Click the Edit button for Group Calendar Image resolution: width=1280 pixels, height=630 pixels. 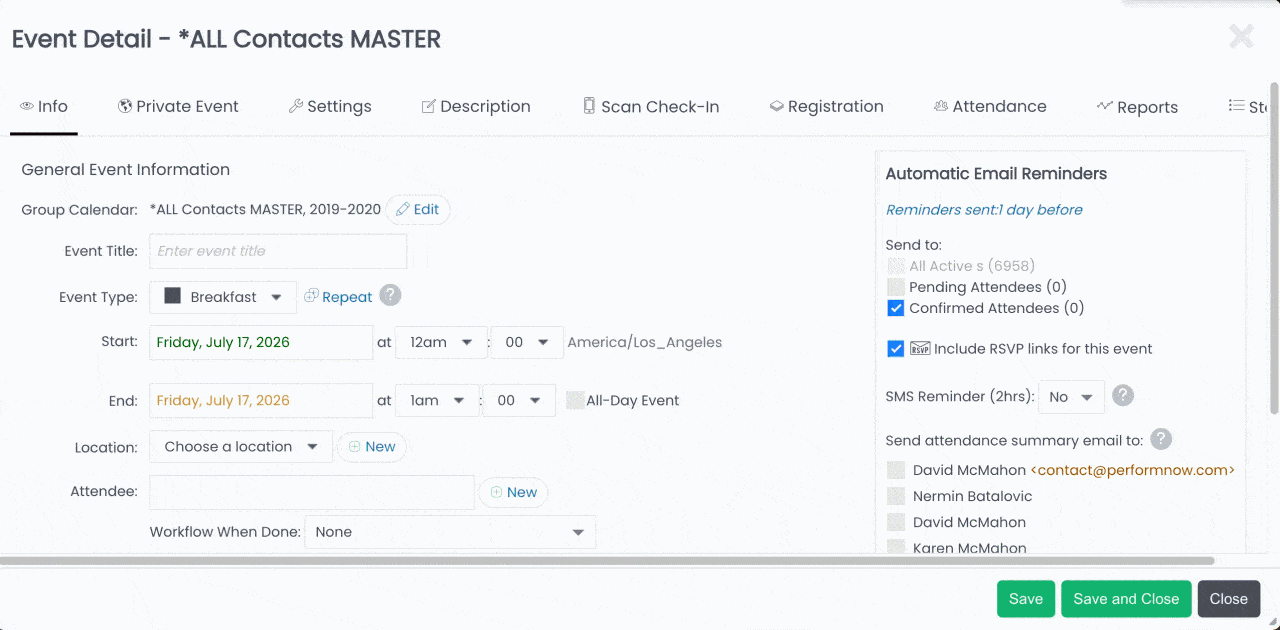click(x=418, y=210)
